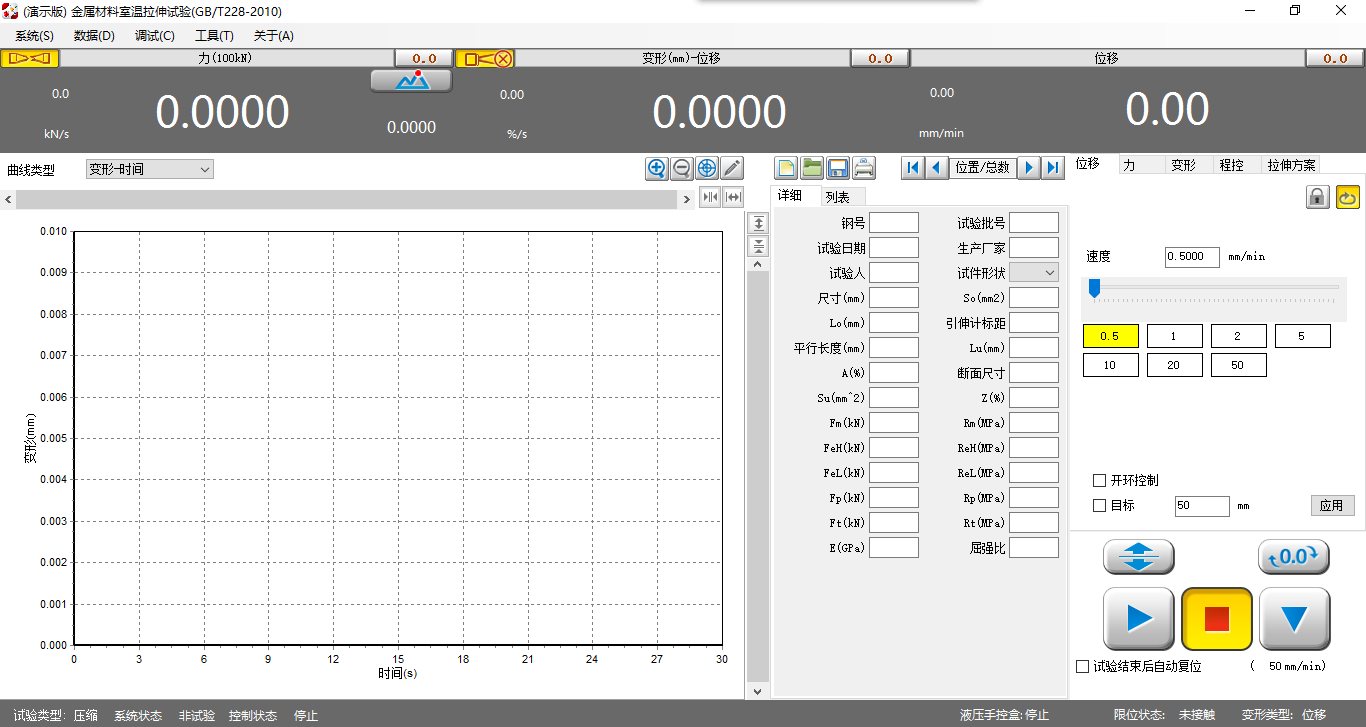This screenshot has height=727, width=1366.
Task: Open the 曲线类型 dropdown
Action: pyautogui.click(x=150, y=170)
